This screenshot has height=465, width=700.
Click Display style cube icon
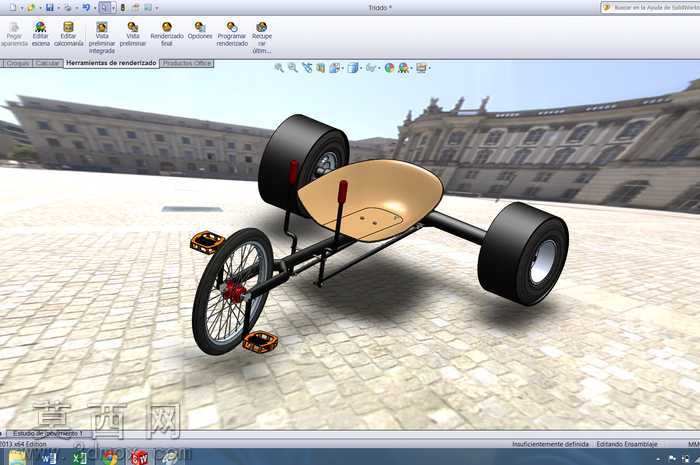[x=353, y=68]
